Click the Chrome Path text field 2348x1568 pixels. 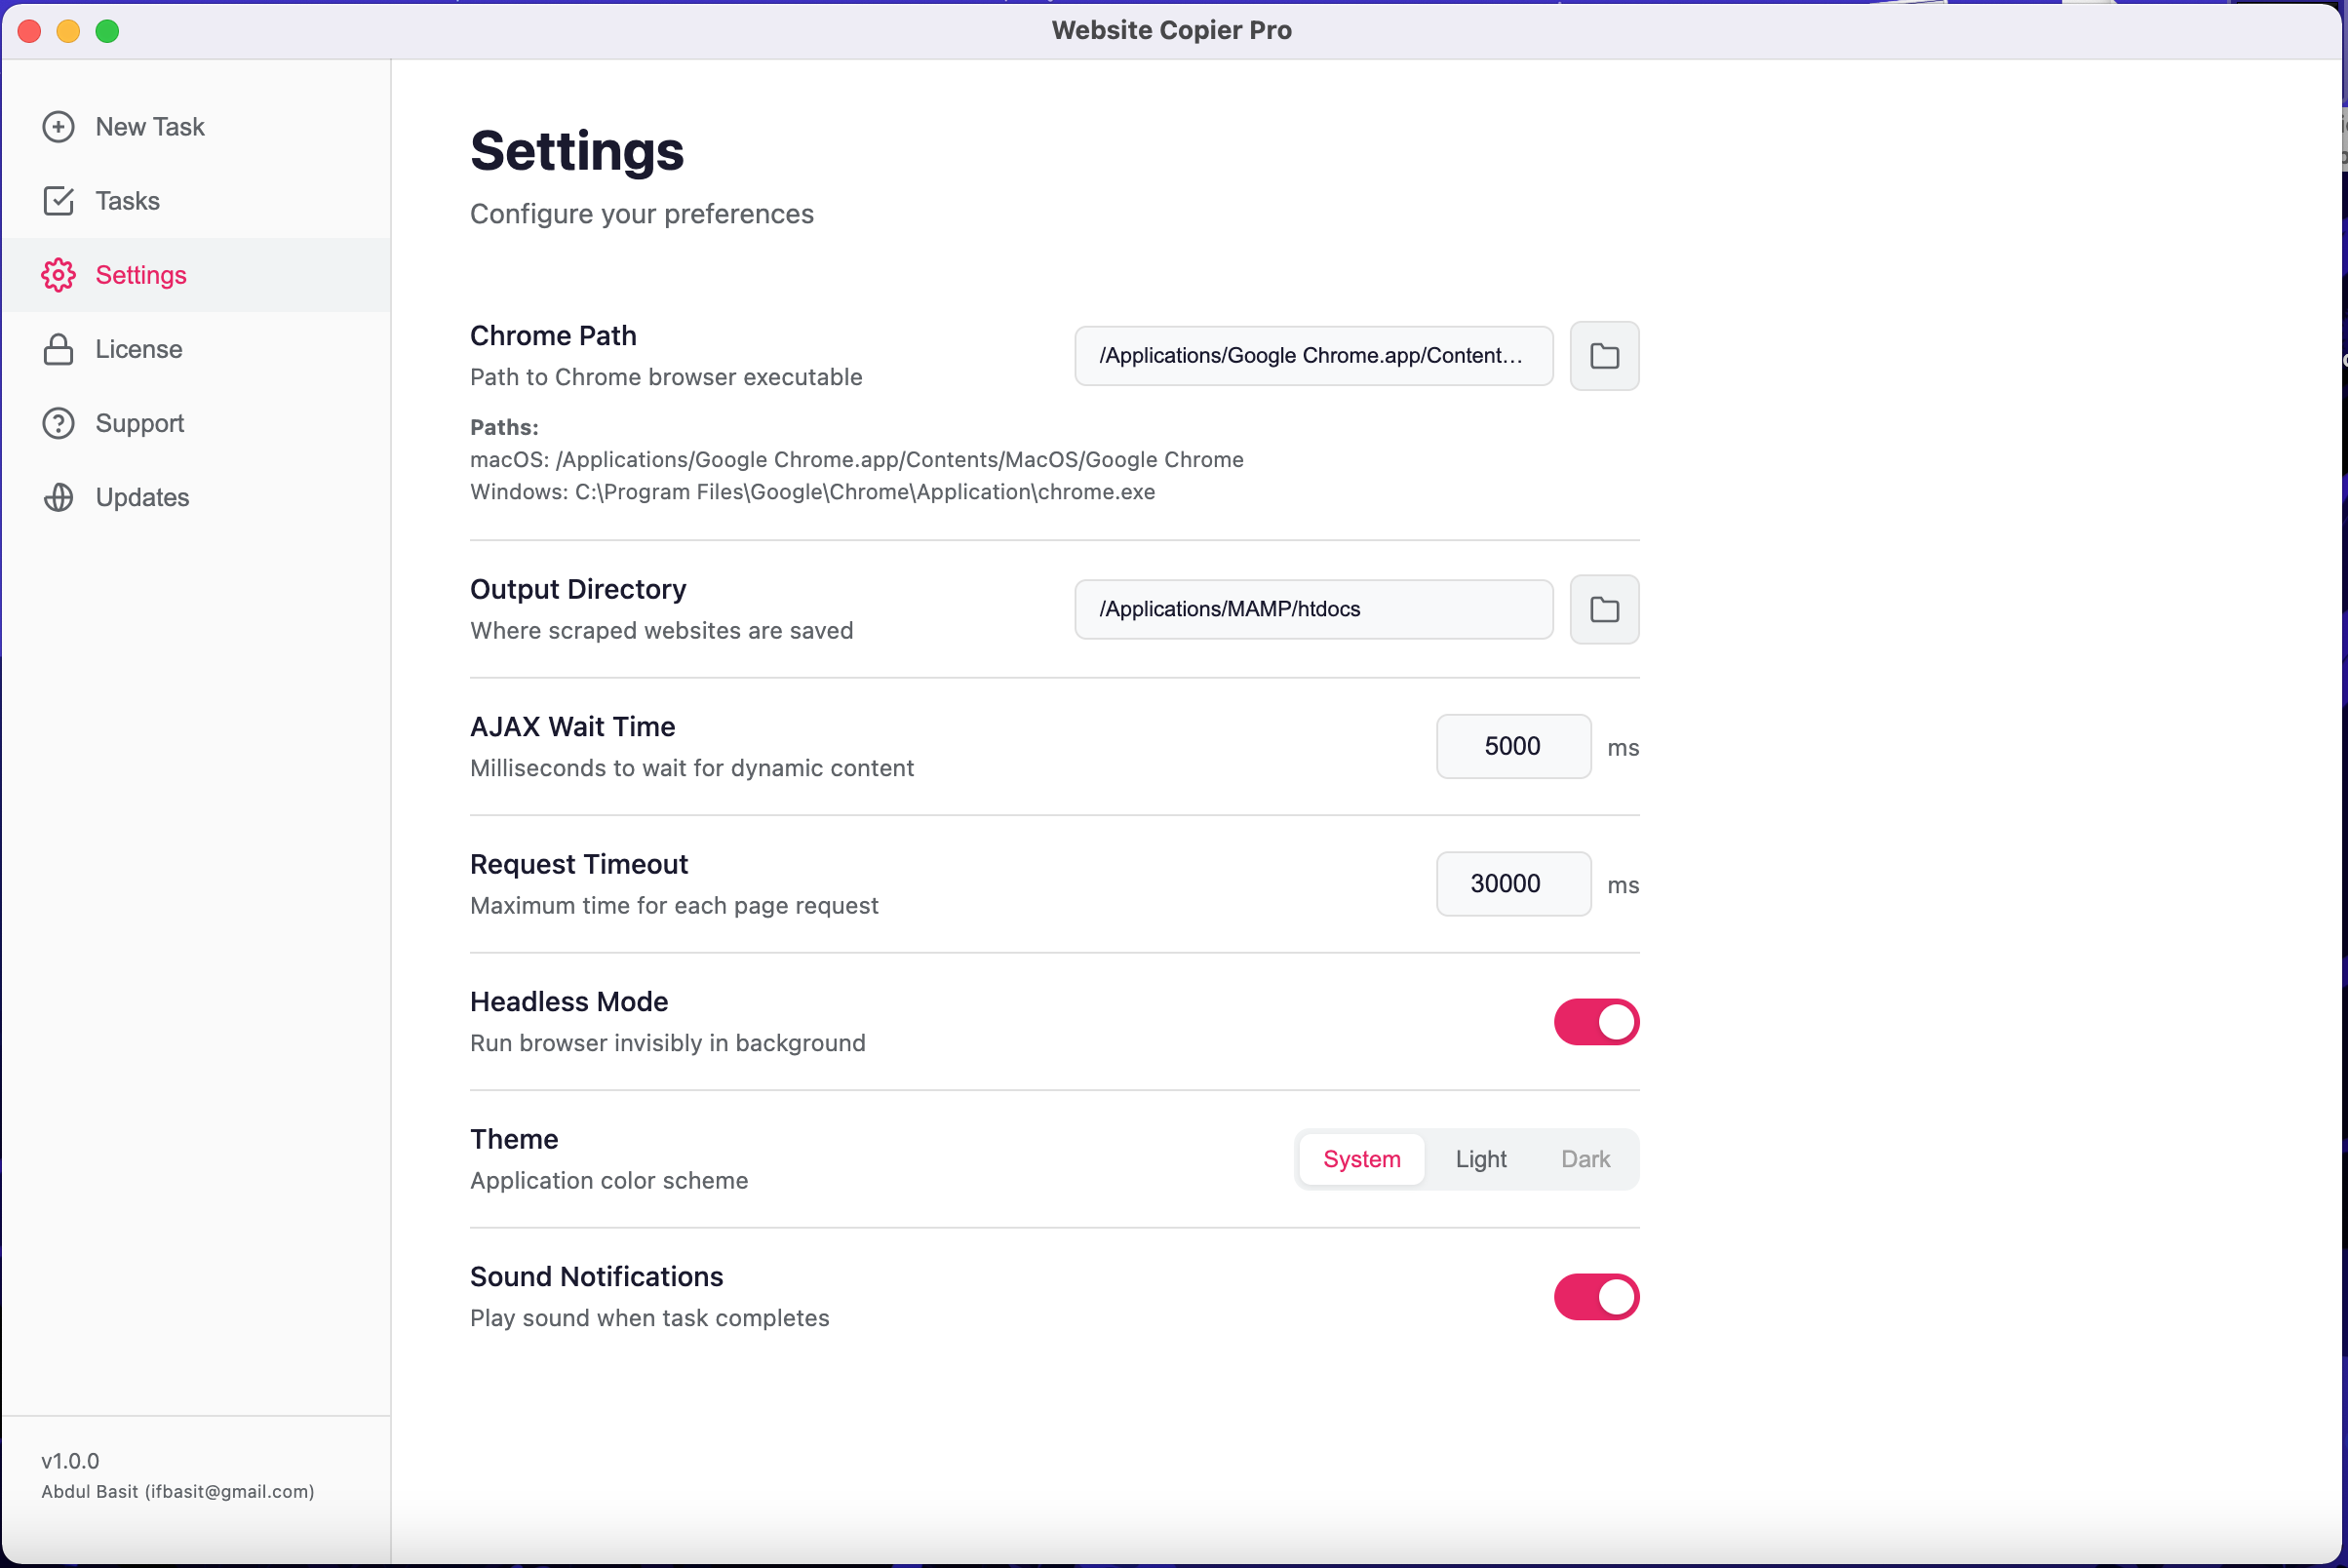point(1312,356)
